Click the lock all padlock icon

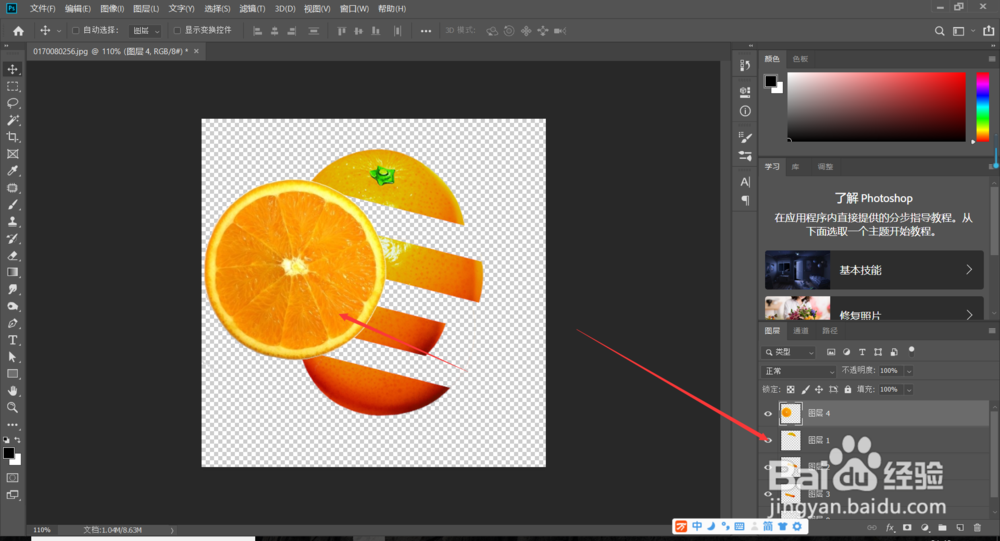[848, 389]
